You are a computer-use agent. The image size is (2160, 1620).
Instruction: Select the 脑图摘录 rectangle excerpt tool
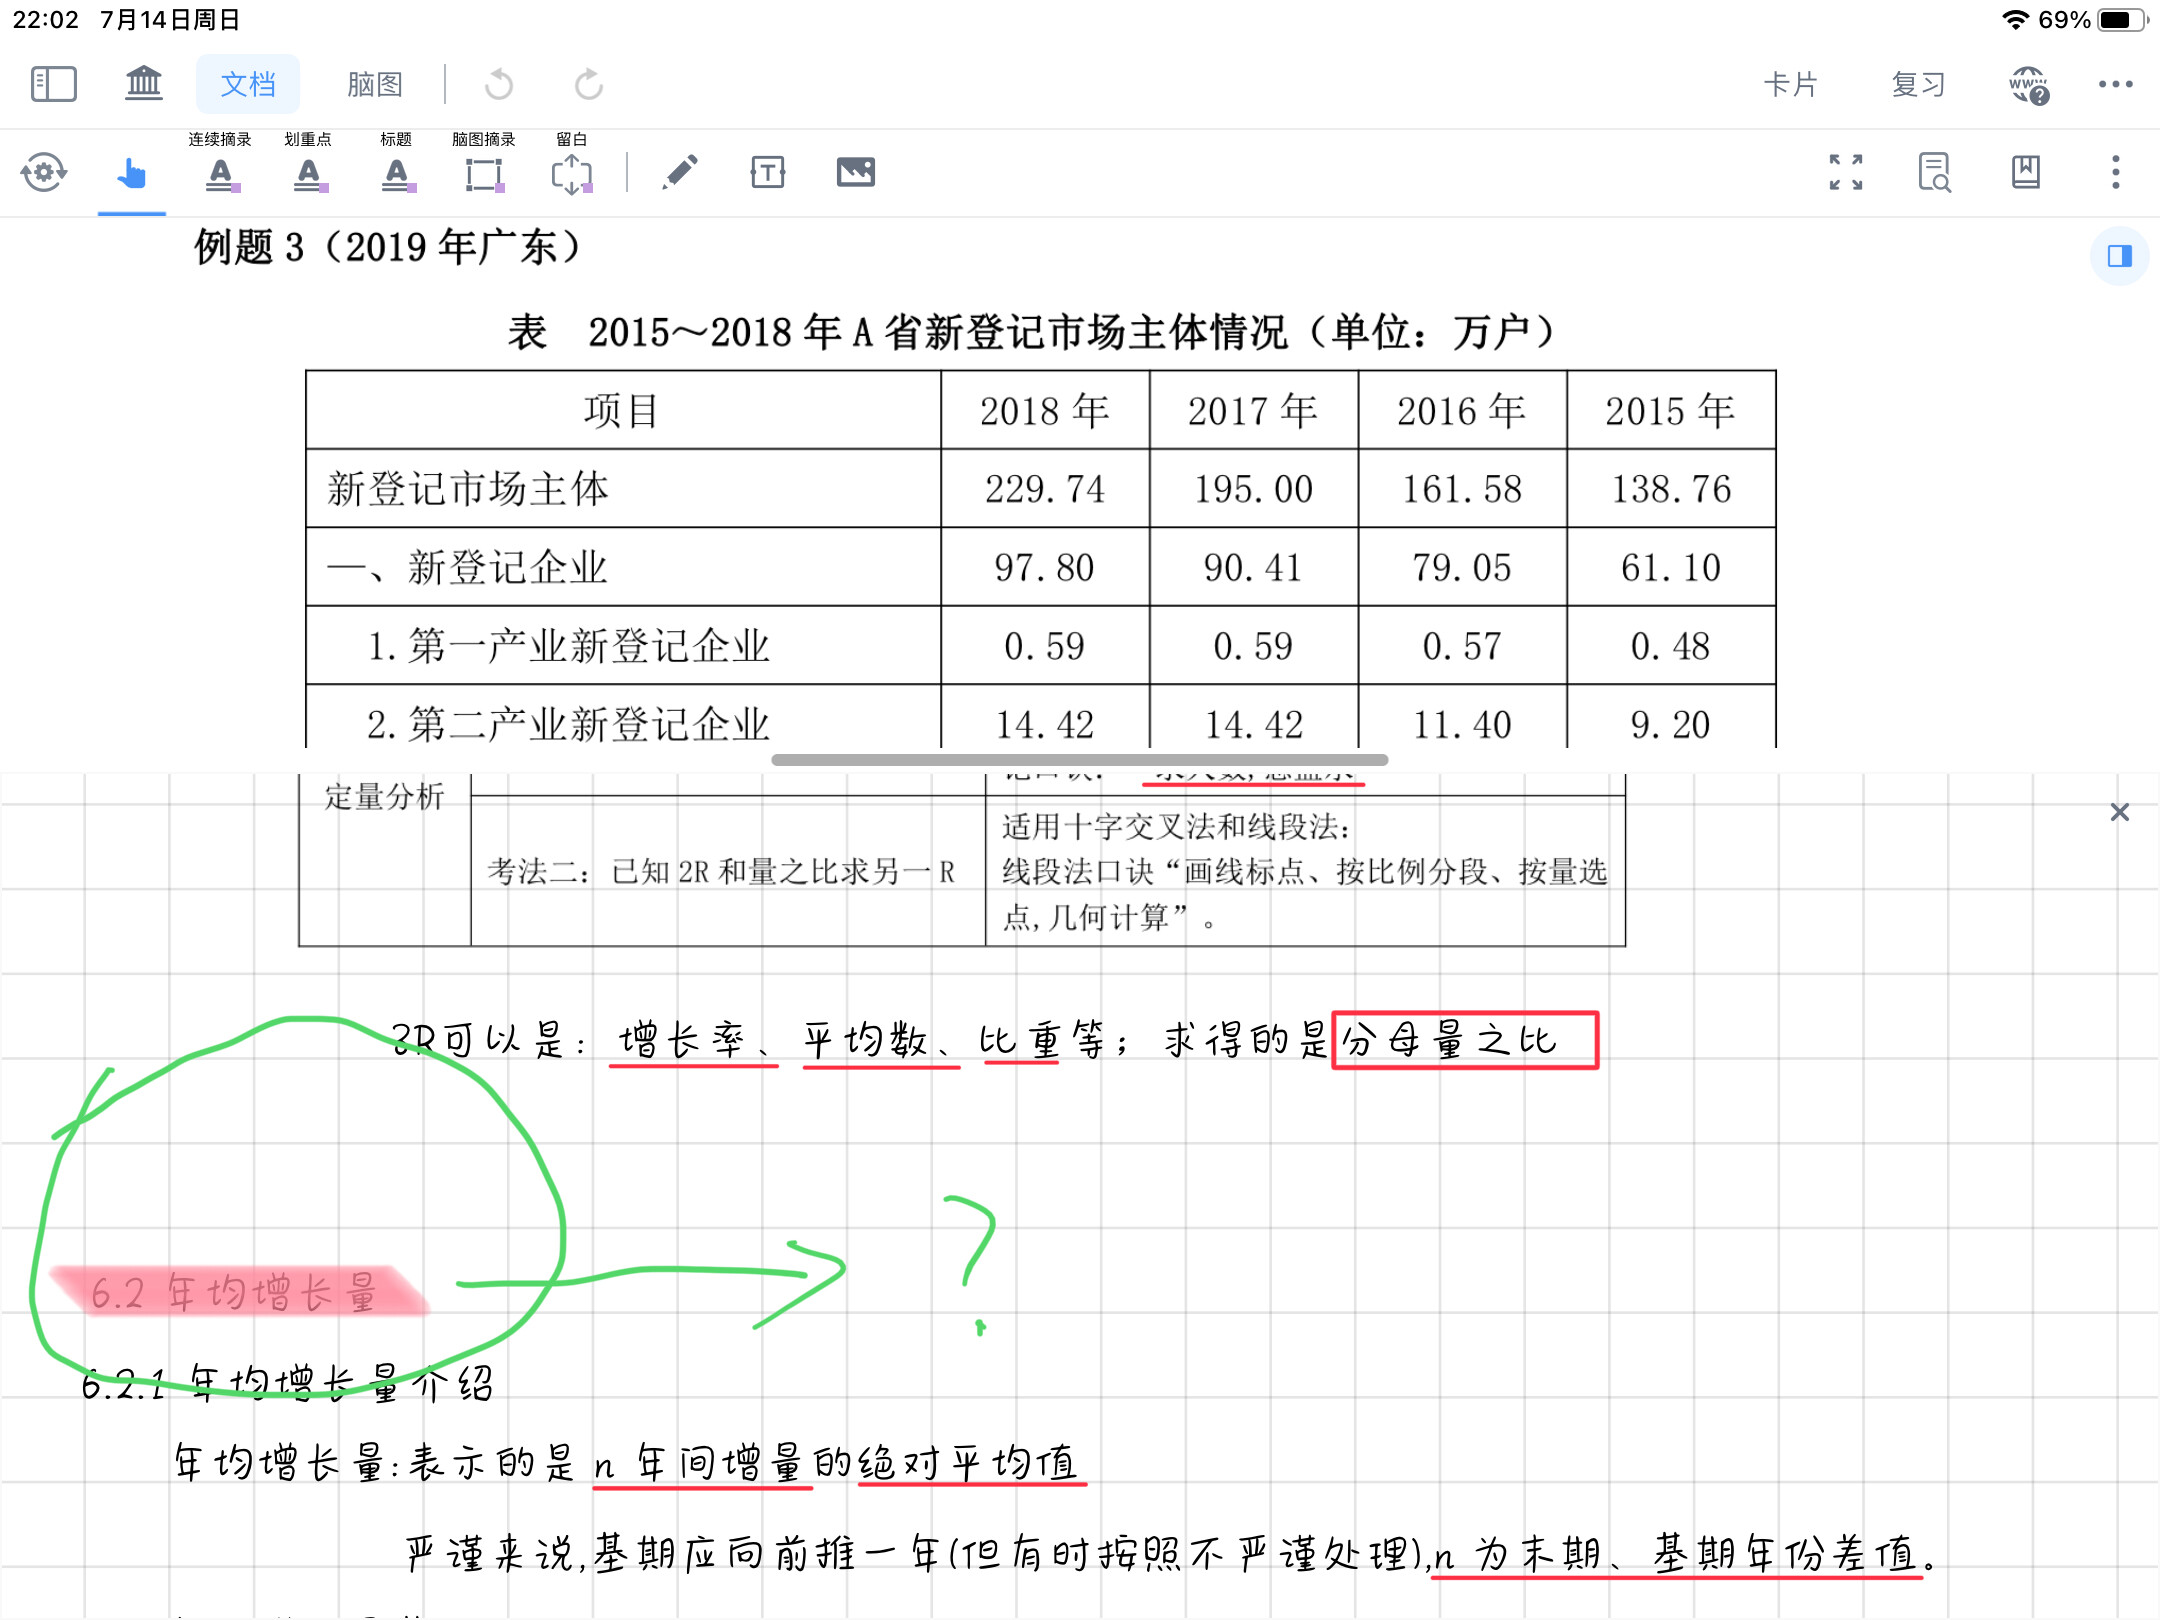[484, 163]
